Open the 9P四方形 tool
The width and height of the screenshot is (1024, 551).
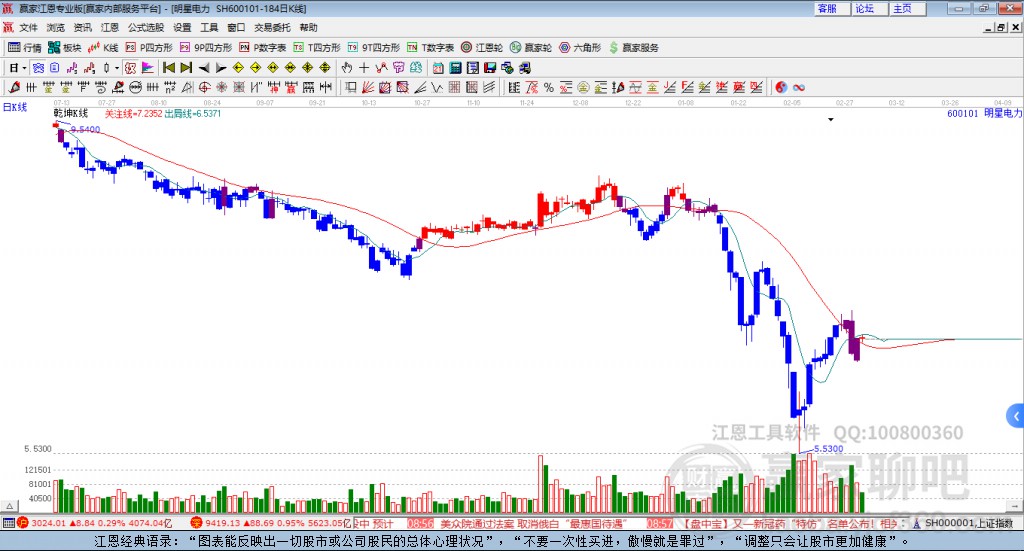coord(206,48)
